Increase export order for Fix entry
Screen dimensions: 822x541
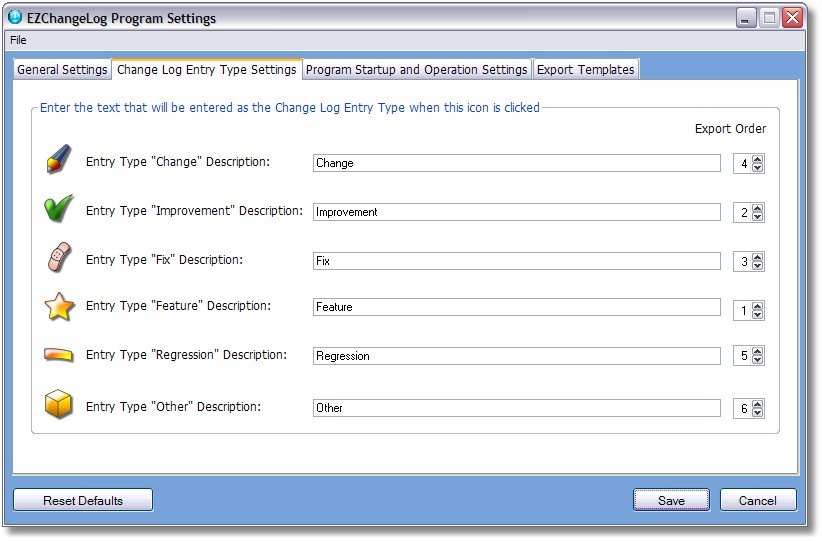[758, 257]
